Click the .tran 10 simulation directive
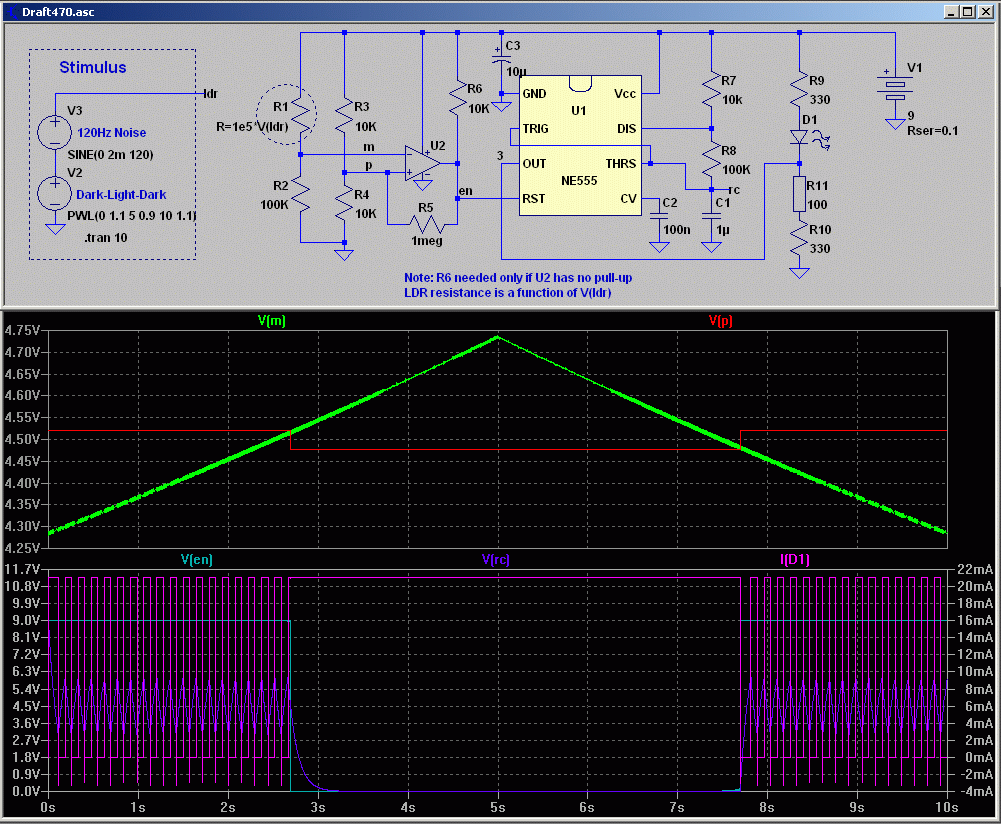Image resolution: width=1001 pixels, height=824 pixels. coord(106,237)
